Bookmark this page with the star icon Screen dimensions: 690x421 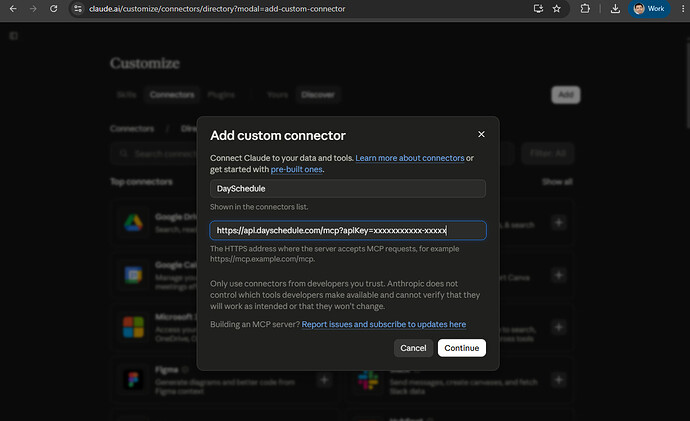click(x=557, y=9)
